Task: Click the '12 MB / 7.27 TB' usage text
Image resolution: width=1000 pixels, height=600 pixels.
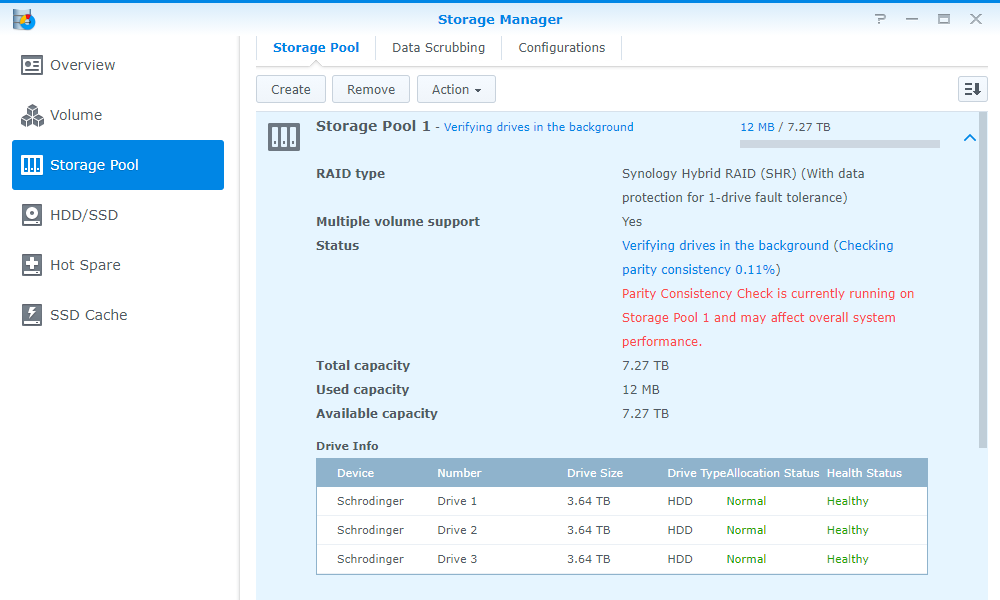Action: [x=785, y=127]
